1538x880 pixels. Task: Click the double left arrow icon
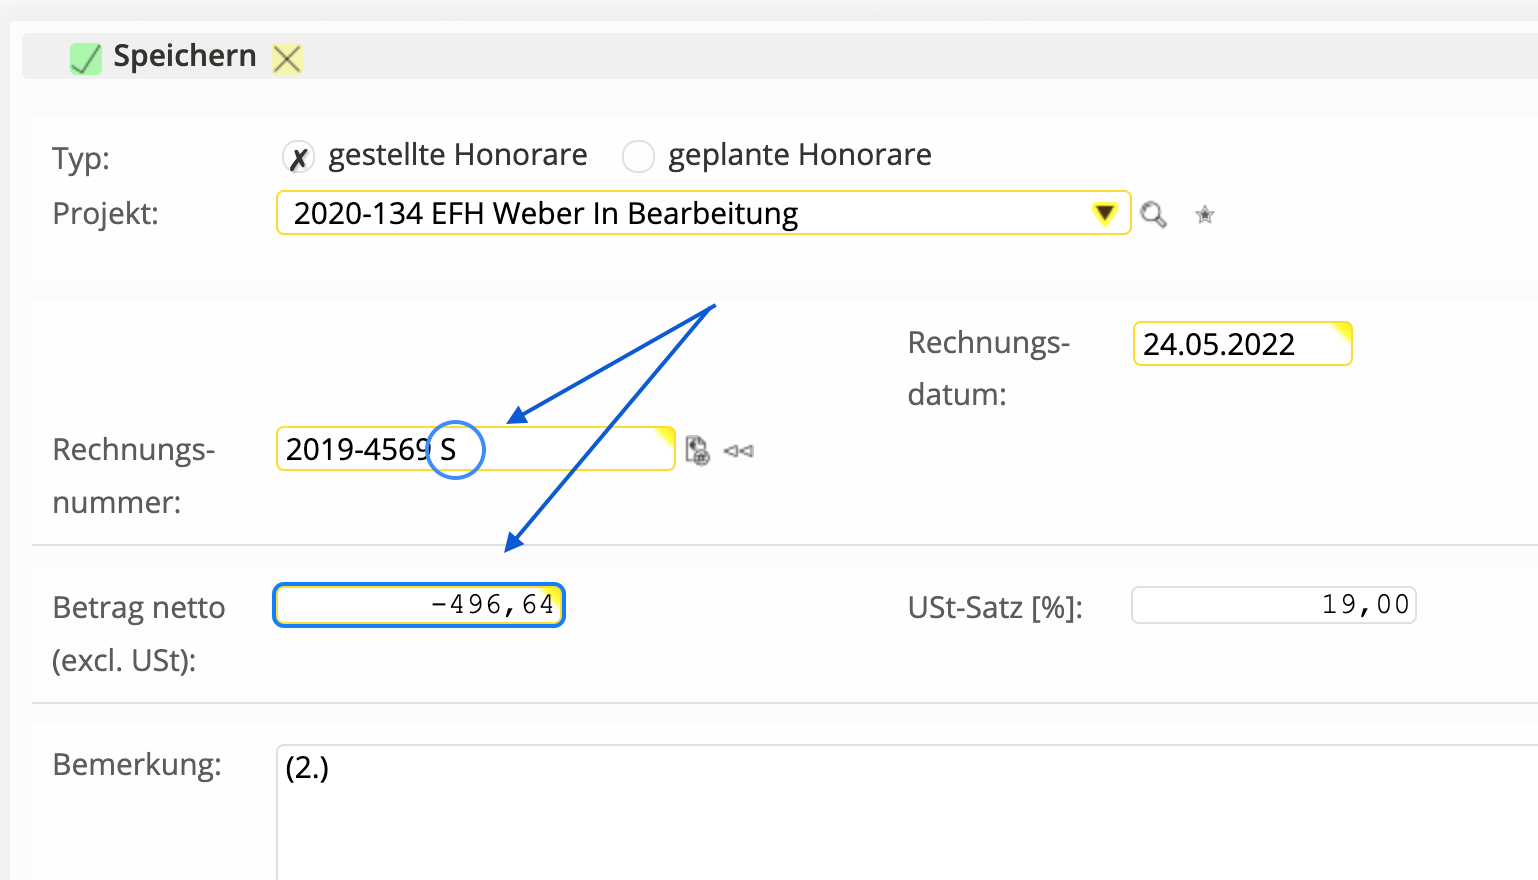coord(738,451)
